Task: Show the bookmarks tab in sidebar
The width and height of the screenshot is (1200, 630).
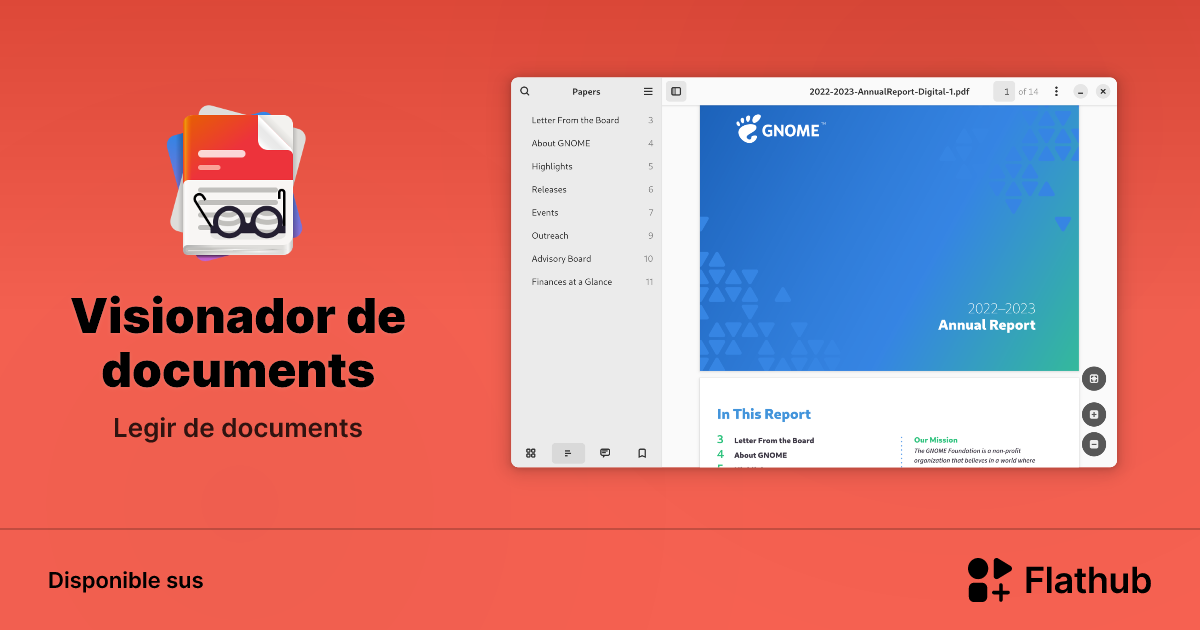Action: click(642, 453)
